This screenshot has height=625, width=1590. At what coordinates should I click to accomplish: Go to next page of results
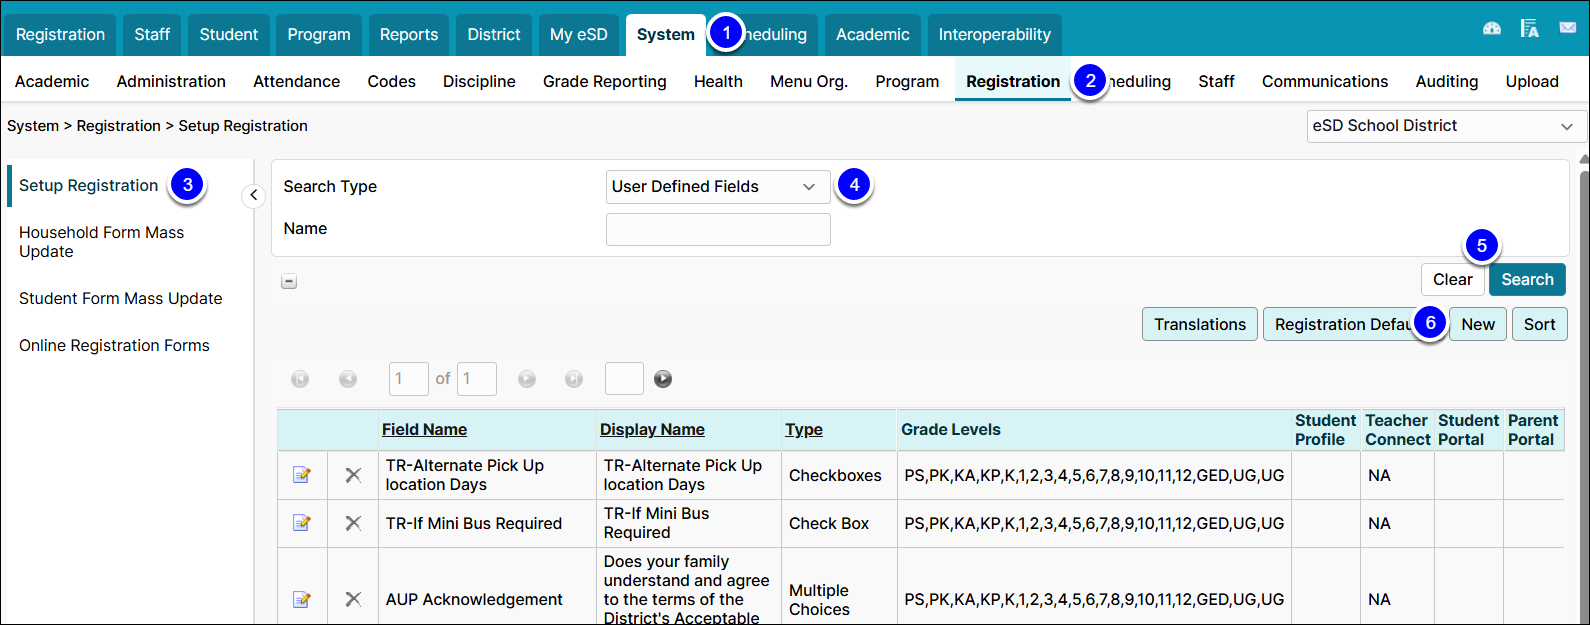[x=527, y=379]
